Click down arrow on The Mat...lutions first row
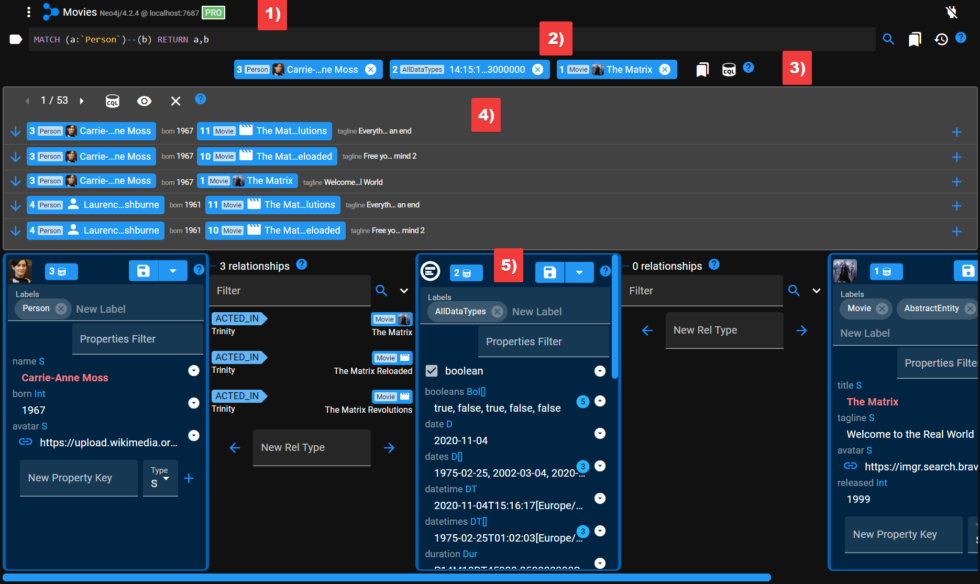Image resolution: width=980 pixels, height=584 pixels. [x=16, y=131]
